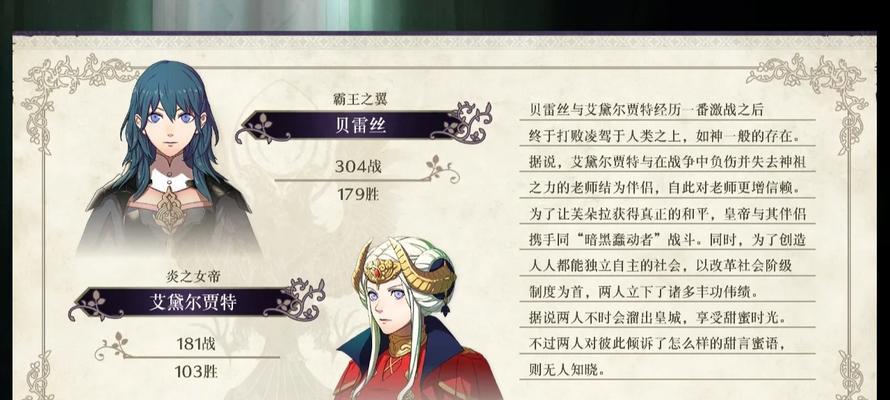Image resolution: width=890 pixels, height=400 pixels.
Task: Click the 181战 battle count
Action: [x=195, y=343]
